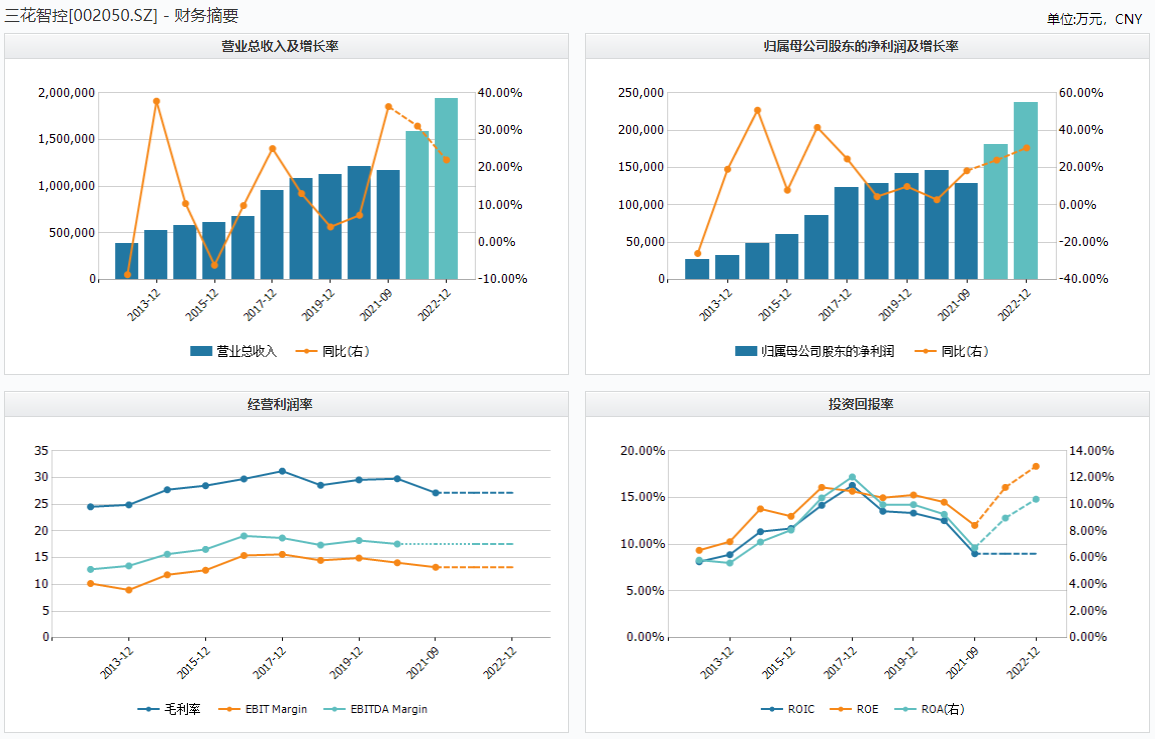Select the 投资回报率 panel header
This screenshot has width=1155, height=739.
[x=867, y=404]
